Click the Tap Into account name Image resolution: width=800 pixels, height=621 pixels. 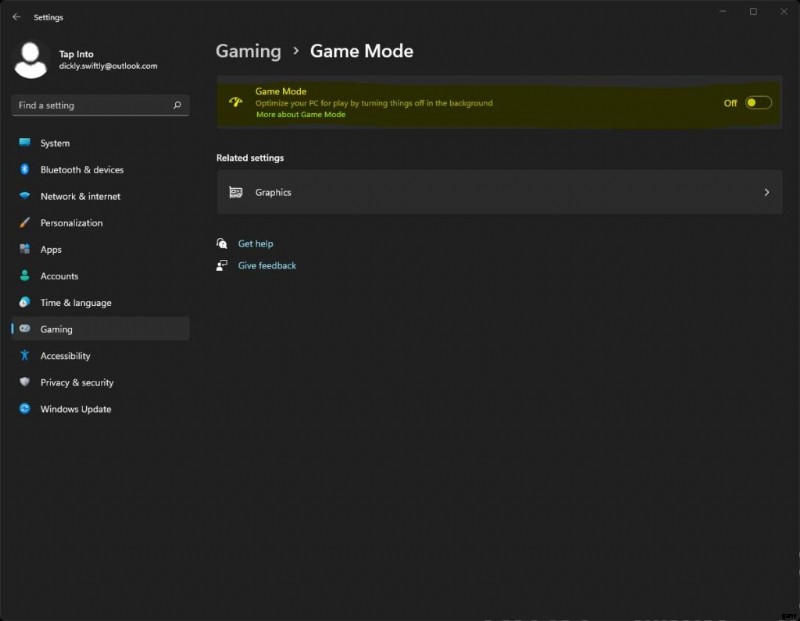(x=76, y=54)
